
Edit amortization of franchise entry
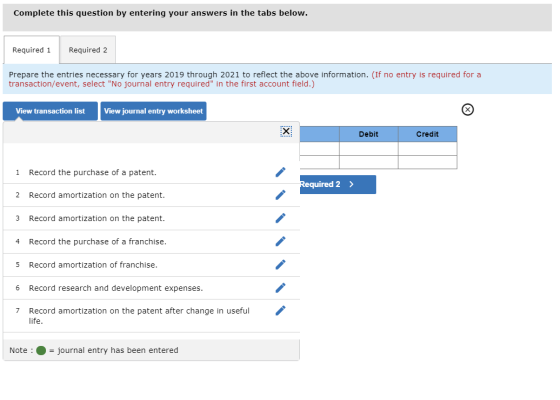point(280,265)
